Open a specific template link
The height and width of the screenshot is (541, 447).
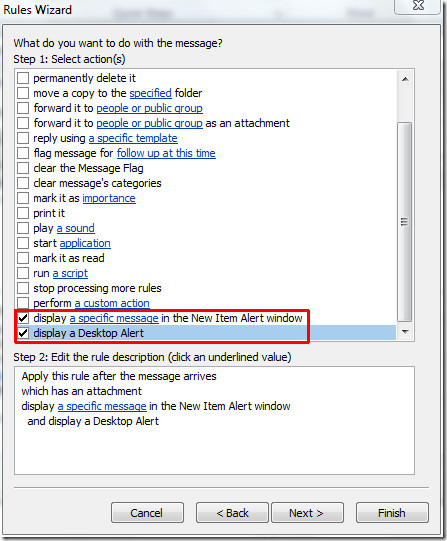133,138
